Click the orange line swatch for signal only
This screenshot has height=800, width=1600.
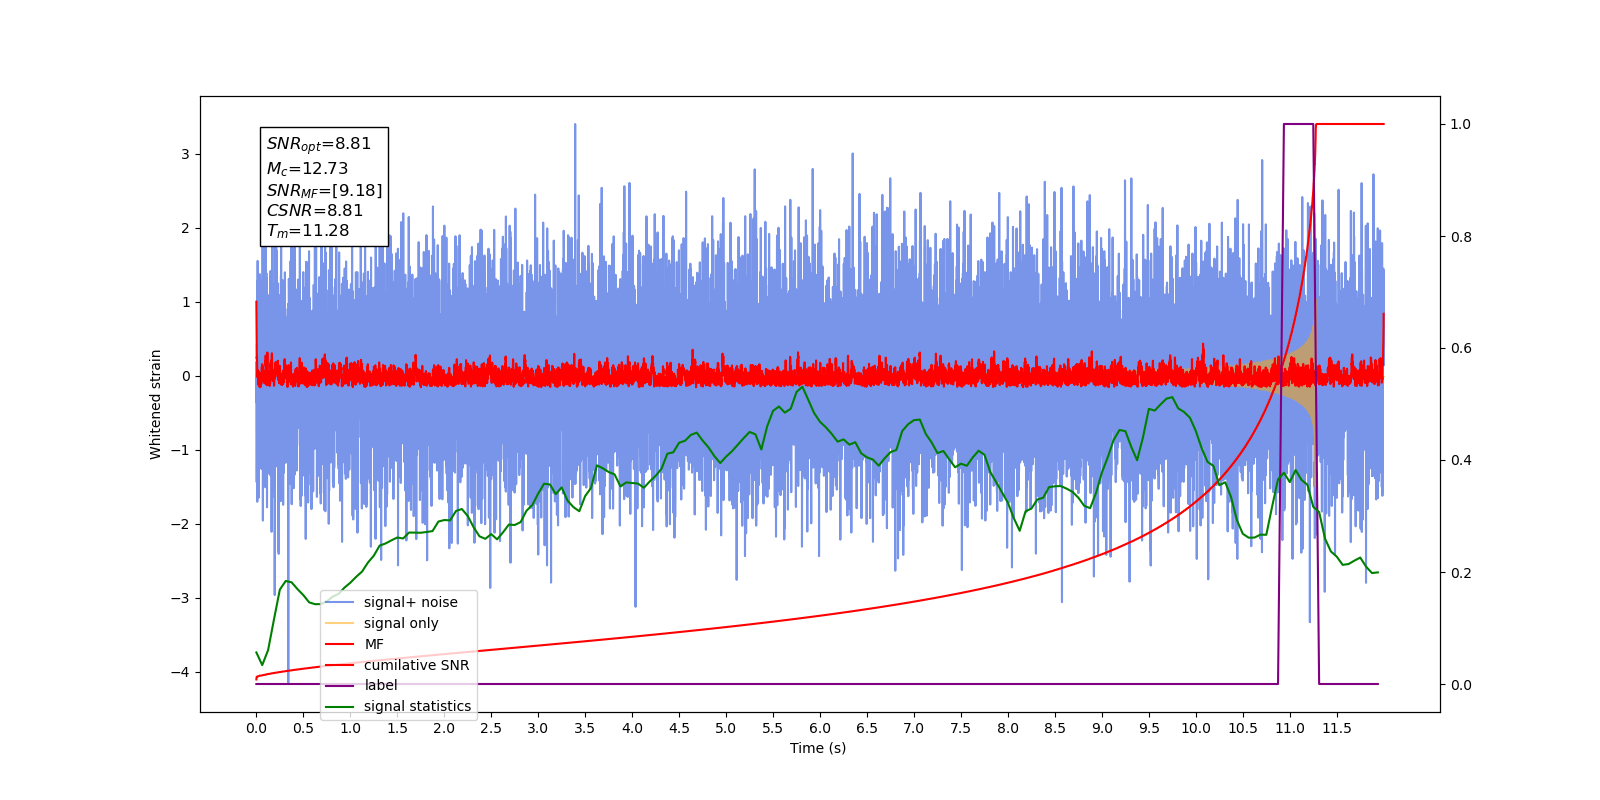point(340,623)
